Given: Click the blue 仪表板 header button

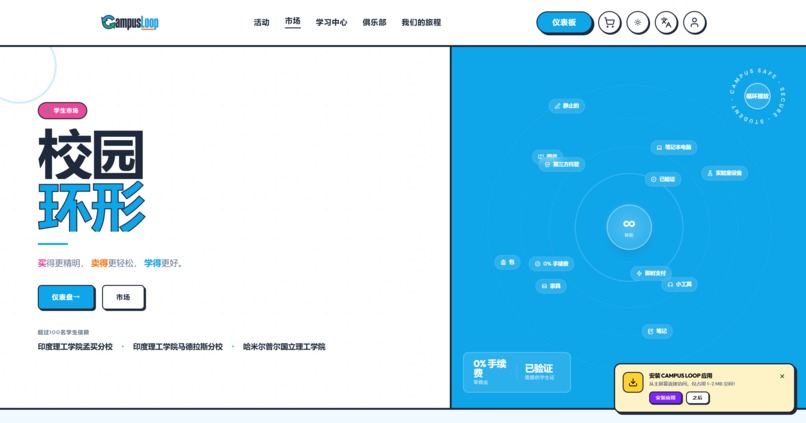Looking at the screenshot, I should (564, 23).
